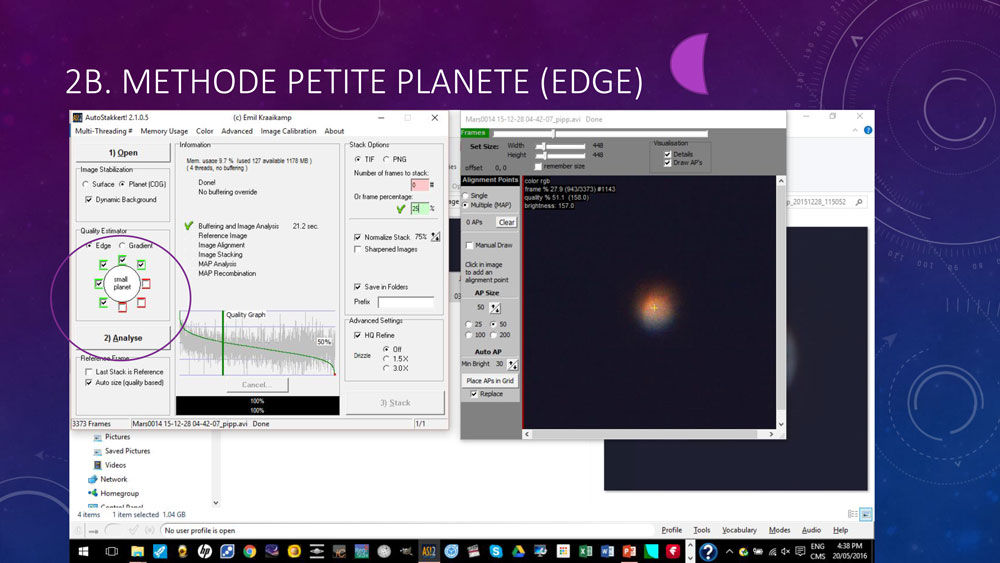This screenshot has width=1000, height=563.
Task: Select AP size 100
Action: point(469,335)
